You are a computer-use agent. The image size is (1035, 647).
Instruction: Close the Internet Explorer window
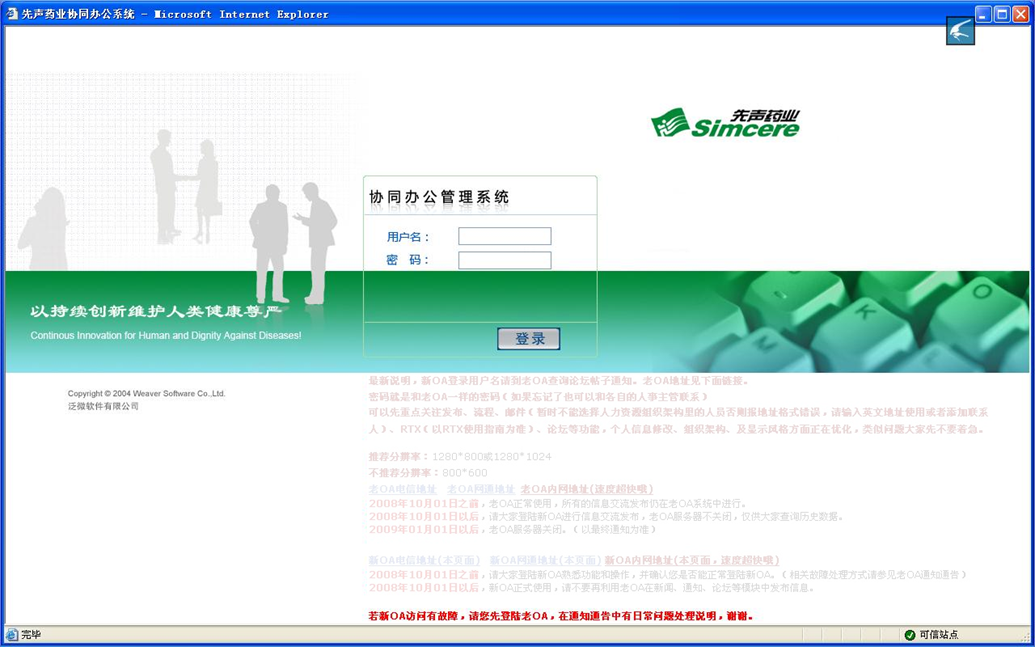click(1020, 14)
